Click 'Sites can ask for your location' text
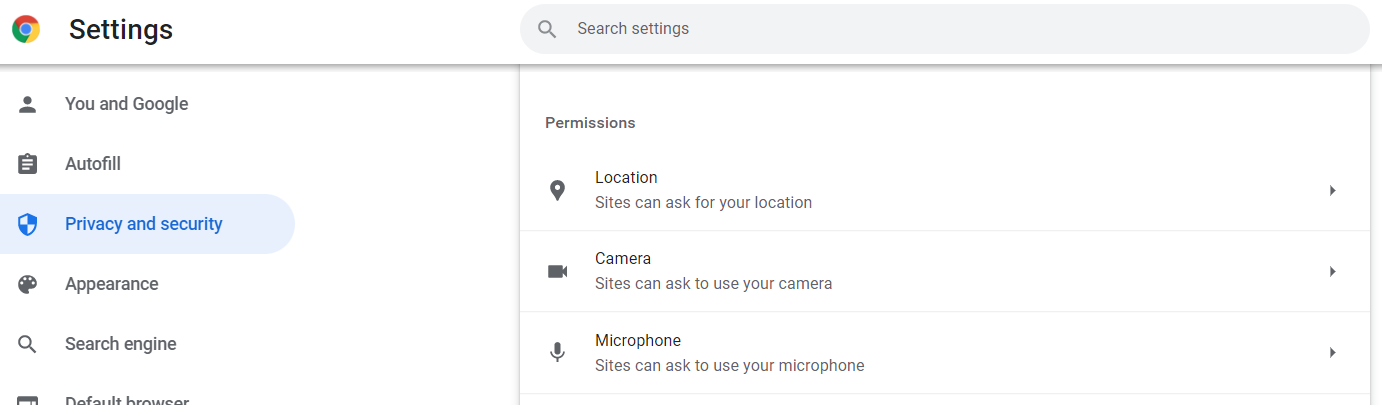 pyautogui.click(x=703, y=203)
